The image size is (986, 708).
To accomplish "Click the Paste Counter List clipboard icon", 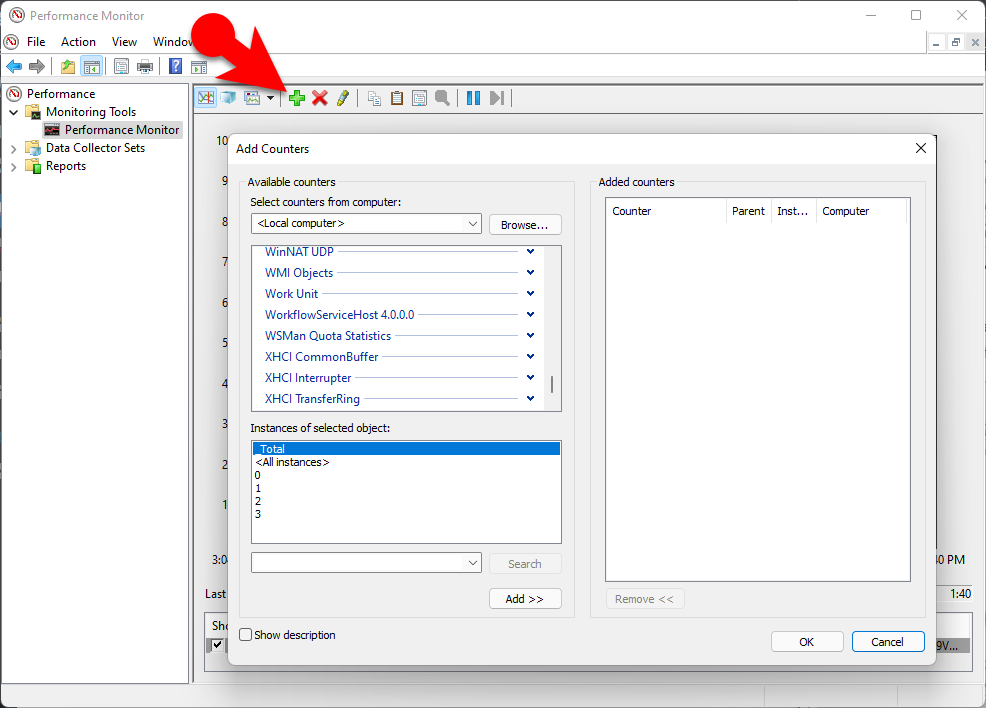I will [397, 98].
